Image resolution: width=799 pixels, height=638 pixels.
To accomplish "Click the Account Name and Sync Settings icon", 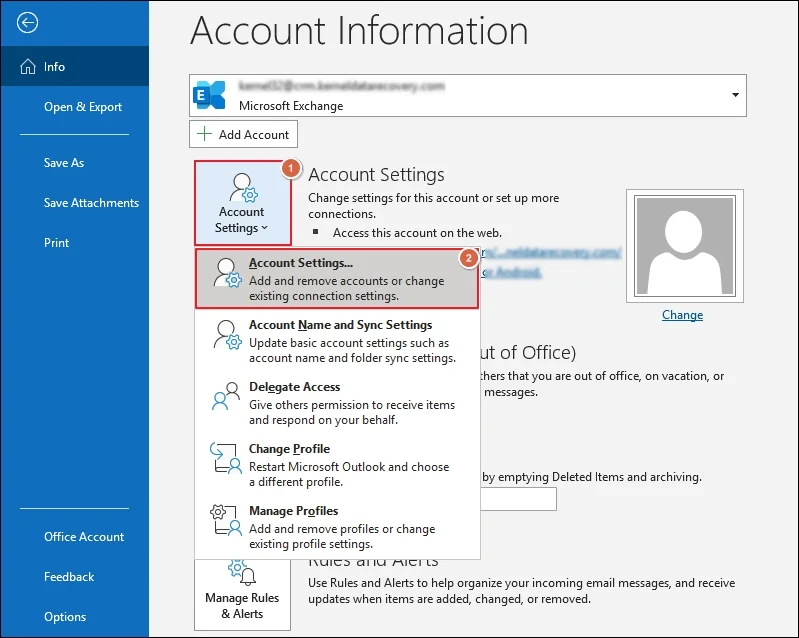I will pyautogui.click(x=228, y=335).
